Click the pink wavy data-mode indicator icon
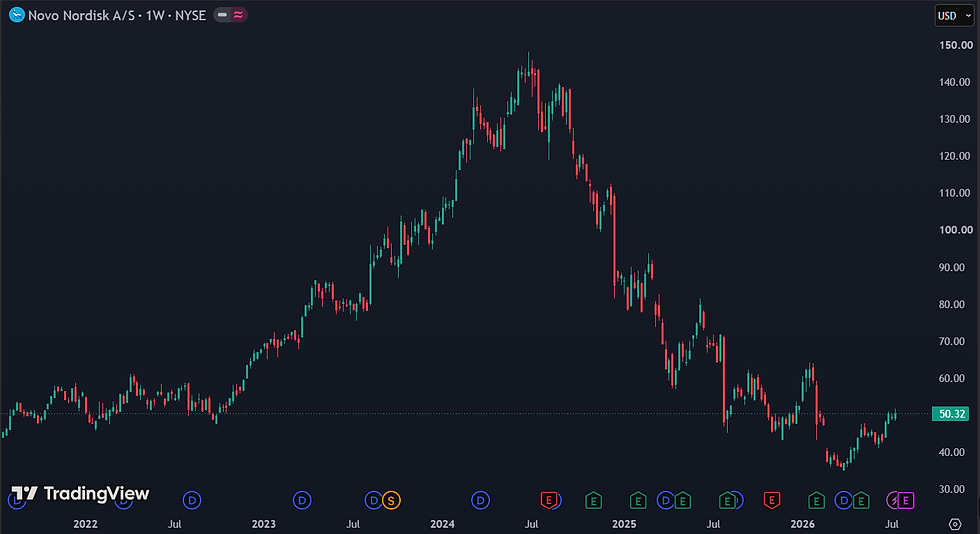 click(238, 15)
